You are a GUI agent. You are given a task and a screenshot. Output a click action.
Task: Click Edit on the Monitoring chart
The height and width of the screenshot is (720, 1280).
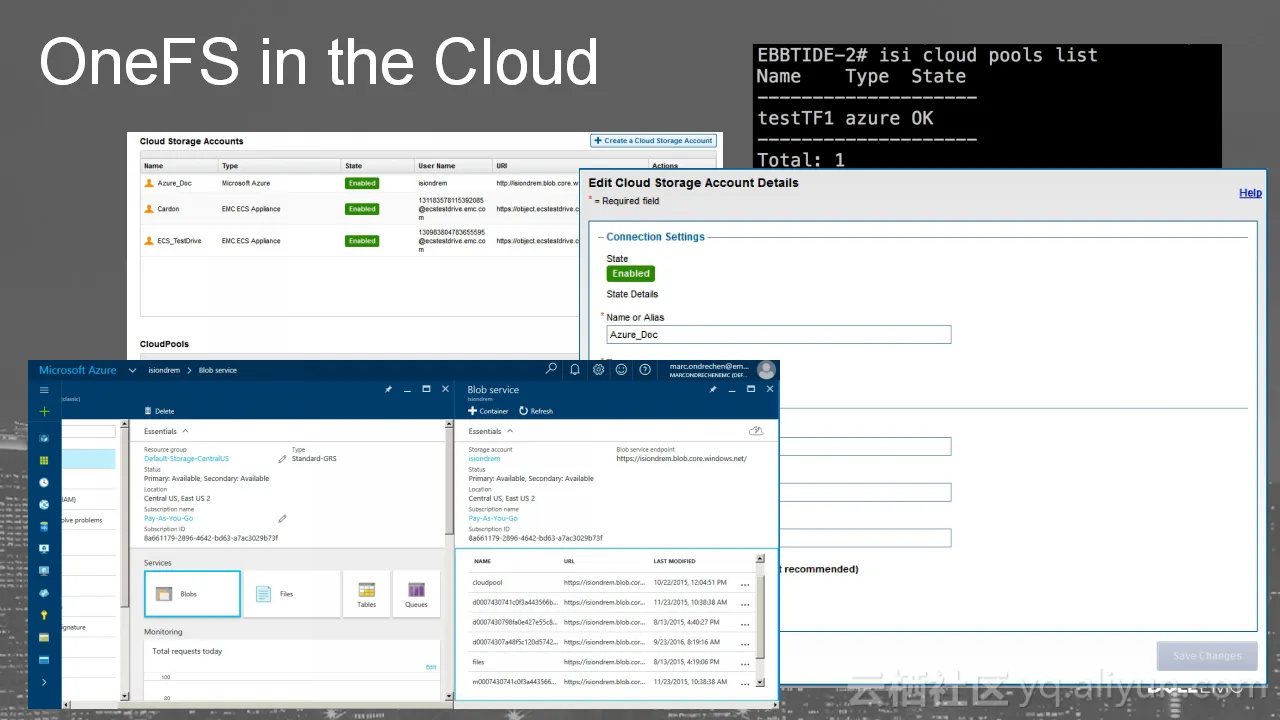(431, 667)
